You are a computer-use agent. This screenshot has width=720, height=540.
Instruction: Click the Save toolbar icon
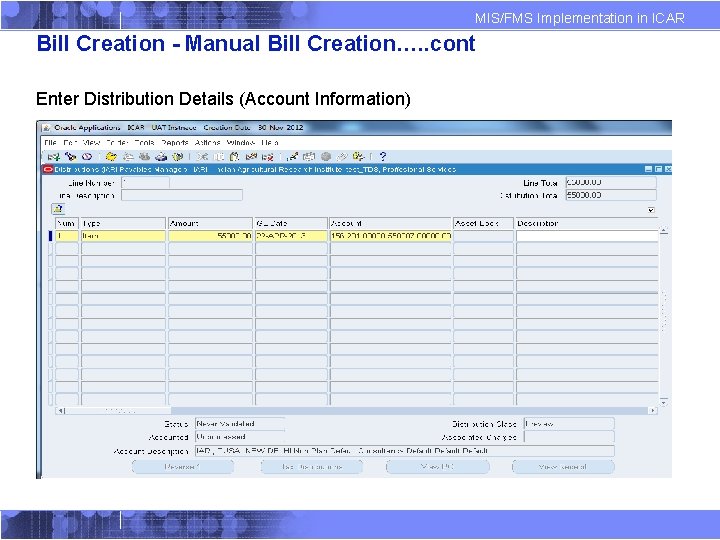click(x=111, y=157)
